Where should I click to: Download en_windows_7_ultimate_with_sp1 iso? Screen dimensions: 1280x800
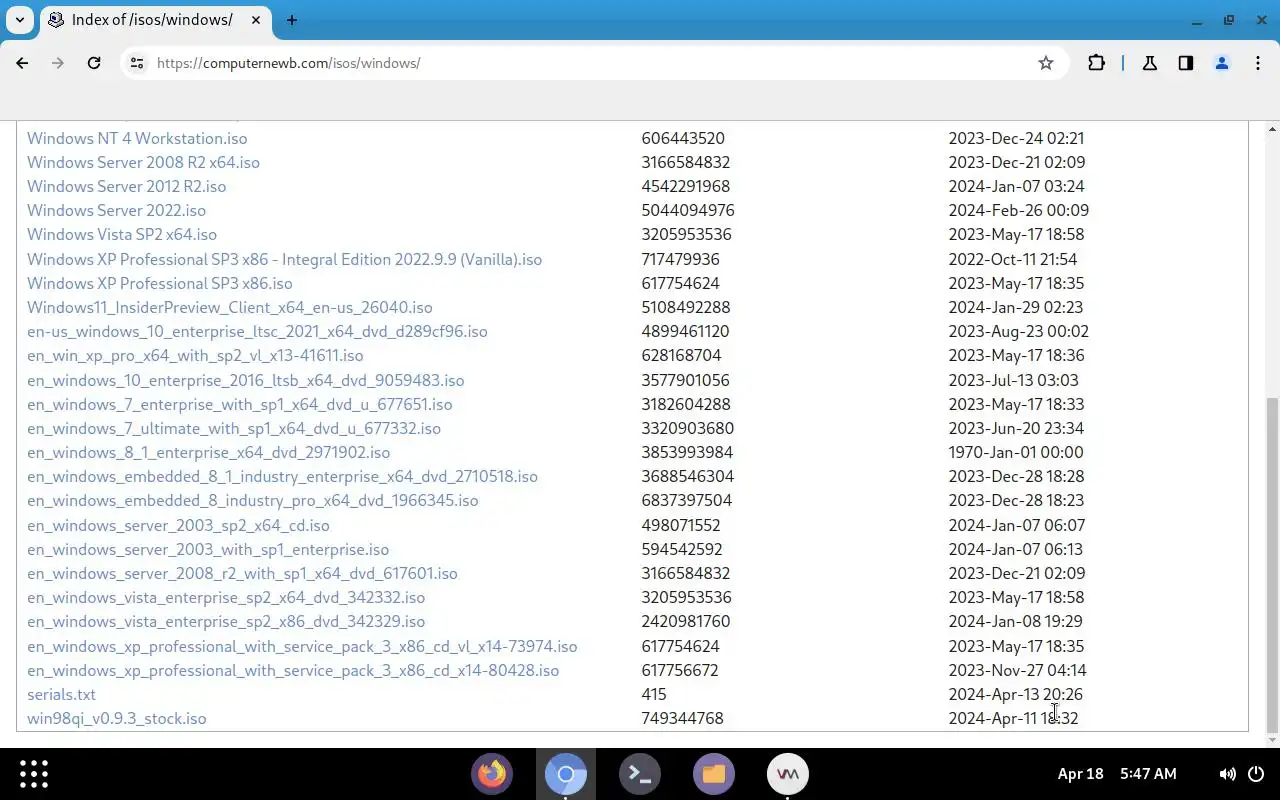234,428
